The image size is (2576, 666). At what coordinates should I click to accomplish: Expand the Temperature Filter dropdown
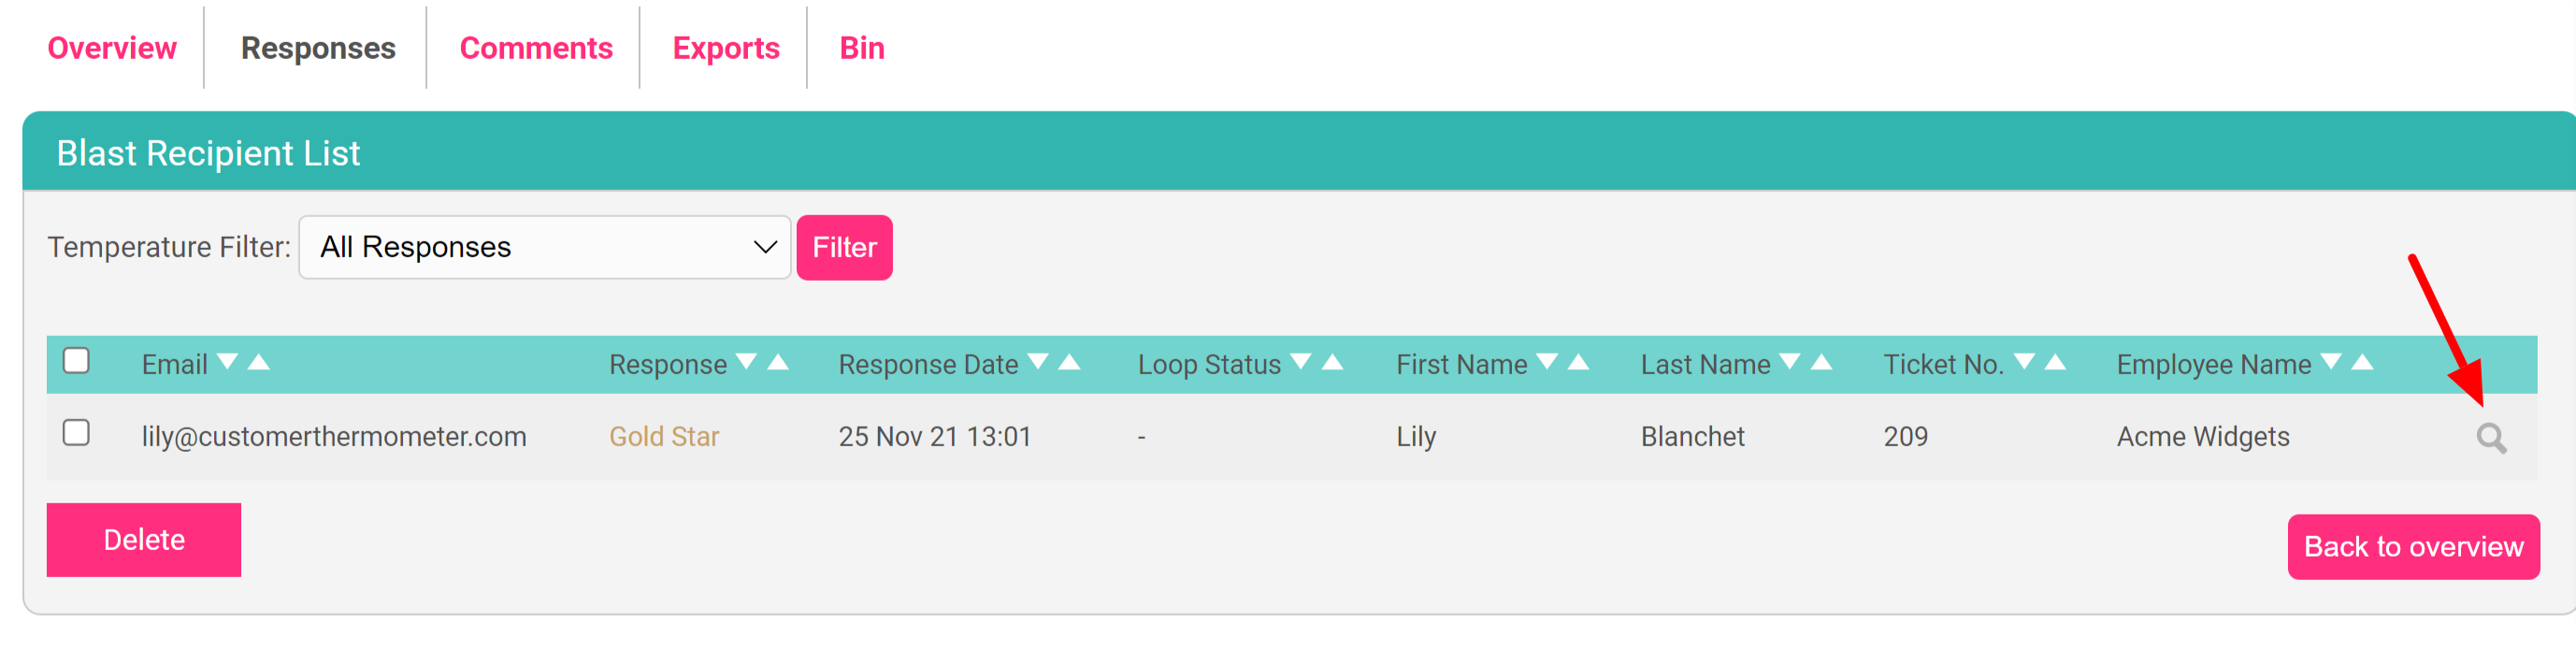click(545, 247)
